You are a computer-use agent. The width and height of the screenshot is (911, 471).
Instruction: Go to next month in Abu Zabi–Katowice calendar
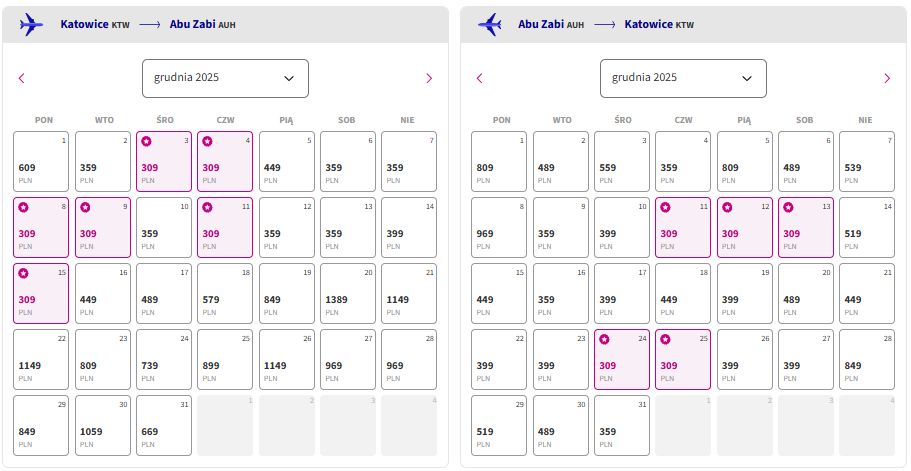click(887, 78)
